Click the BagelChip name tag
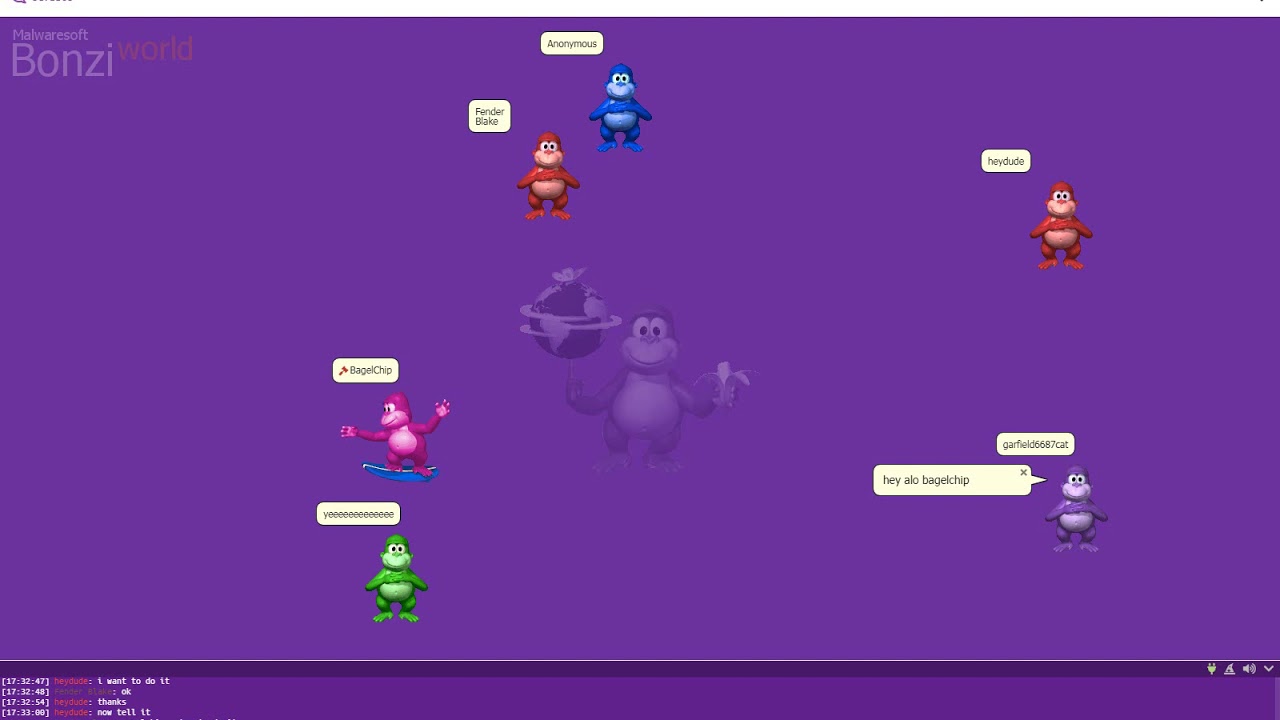 pos(366,371)
